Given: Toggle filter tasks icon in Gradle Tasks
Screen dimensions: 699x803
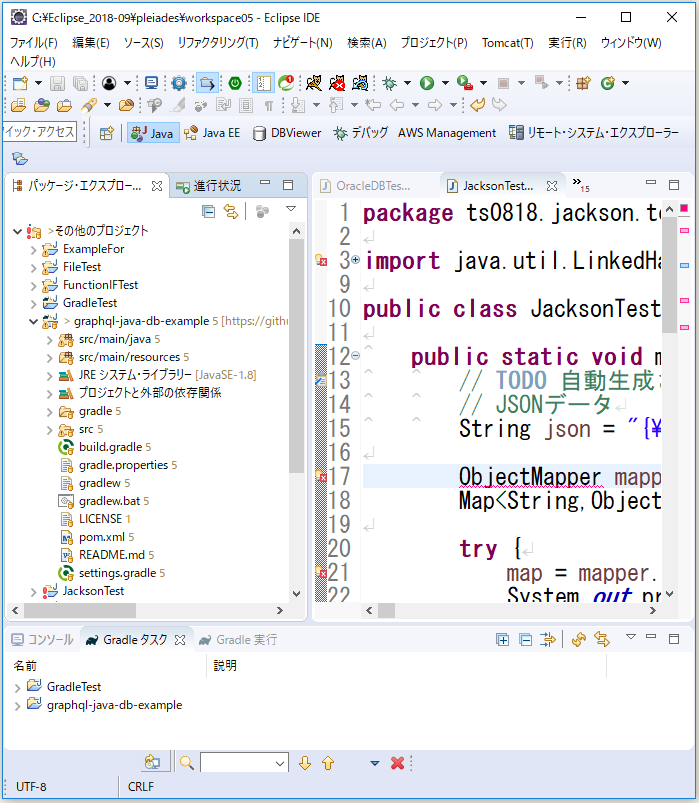Looking at the screenshot, I should pyautogui.click(x=547, y=639).
